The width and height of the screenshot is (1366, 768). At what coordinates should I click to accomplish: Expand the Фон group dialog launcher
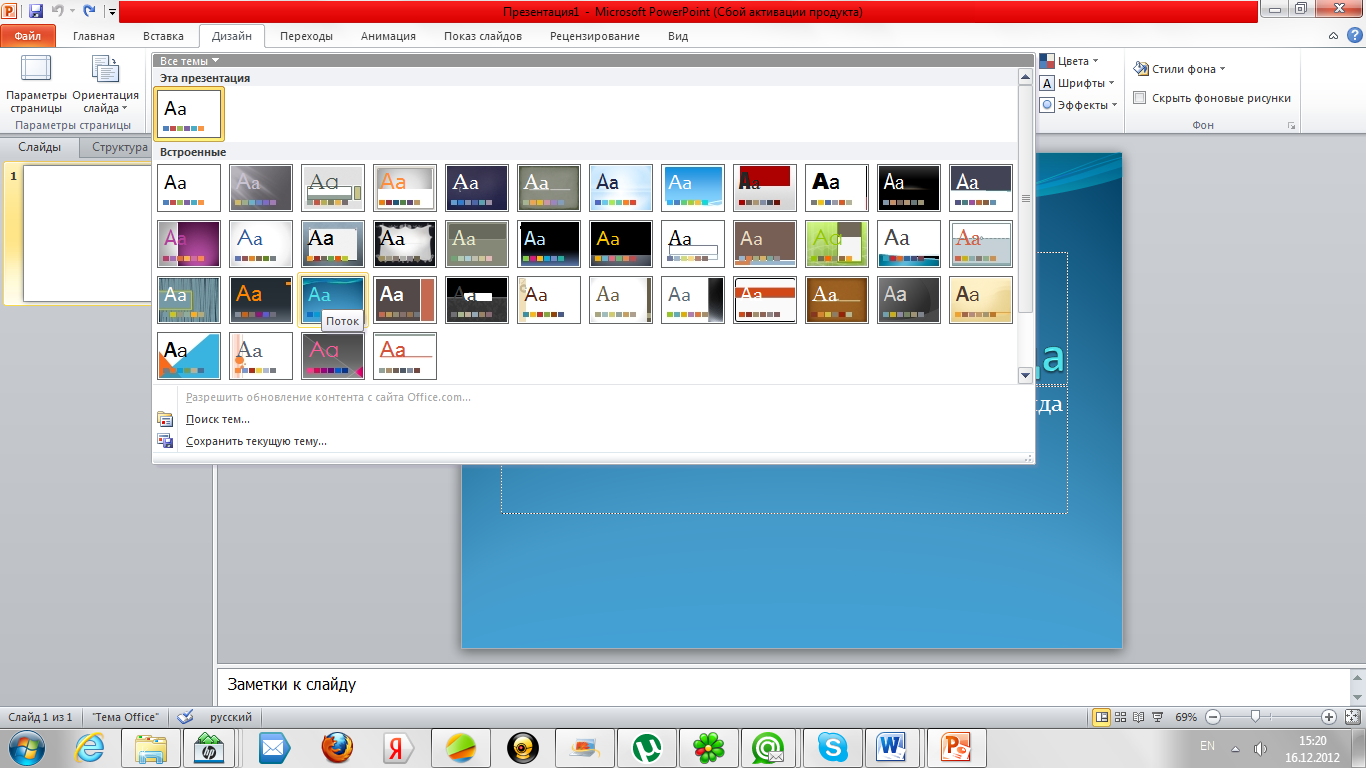point(1292,126)
